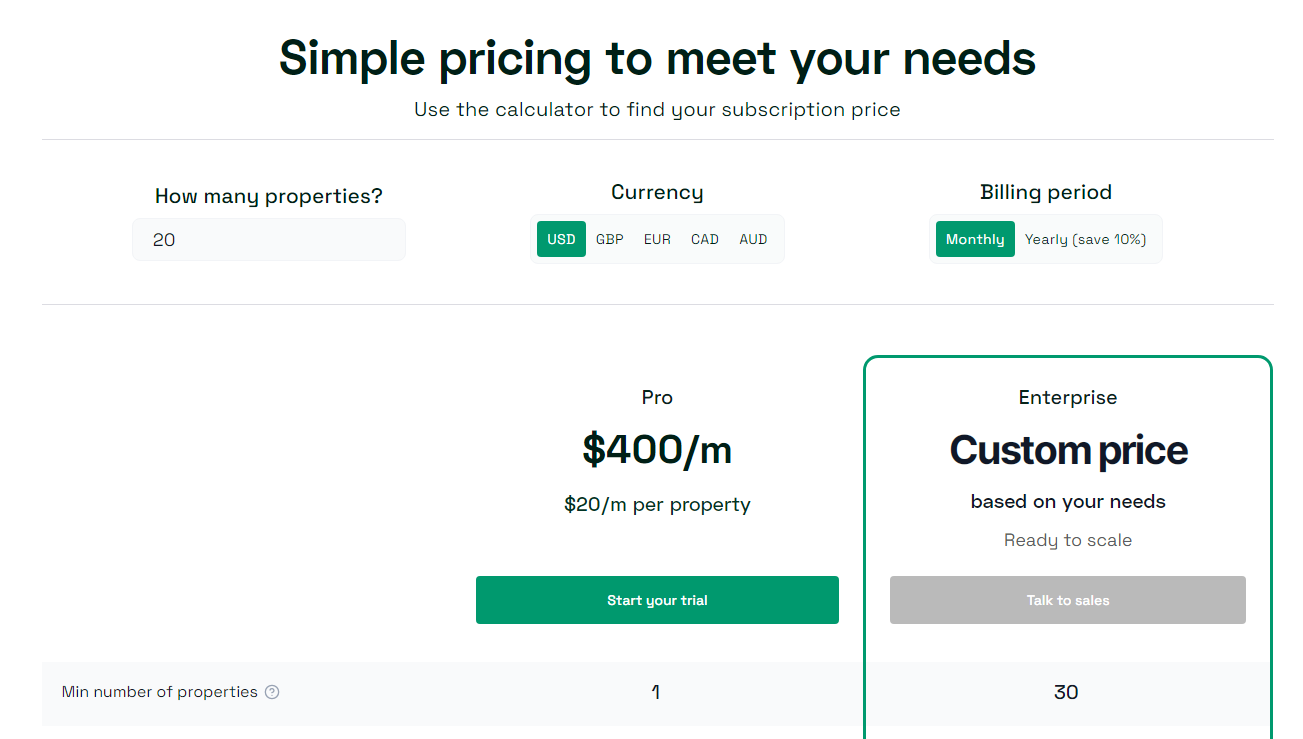Click the Ready to scale text
This screenshot has height=739, width=1303.
click(x=1068, y=540)
